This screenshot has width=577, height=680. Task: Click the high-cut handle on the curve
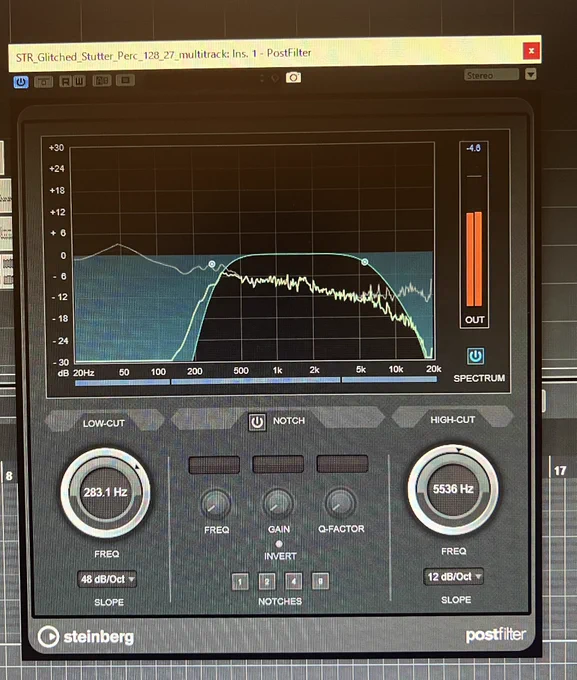(x=365, y=262)
